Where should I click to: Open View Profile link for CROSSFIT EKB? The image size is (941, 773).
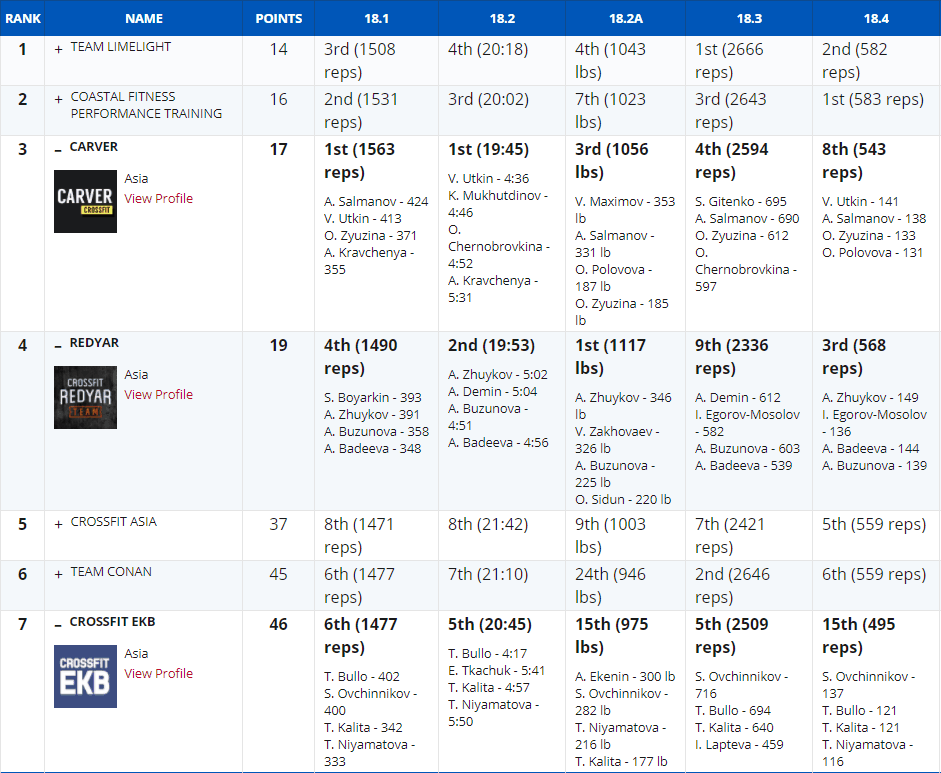coord(158,673)
